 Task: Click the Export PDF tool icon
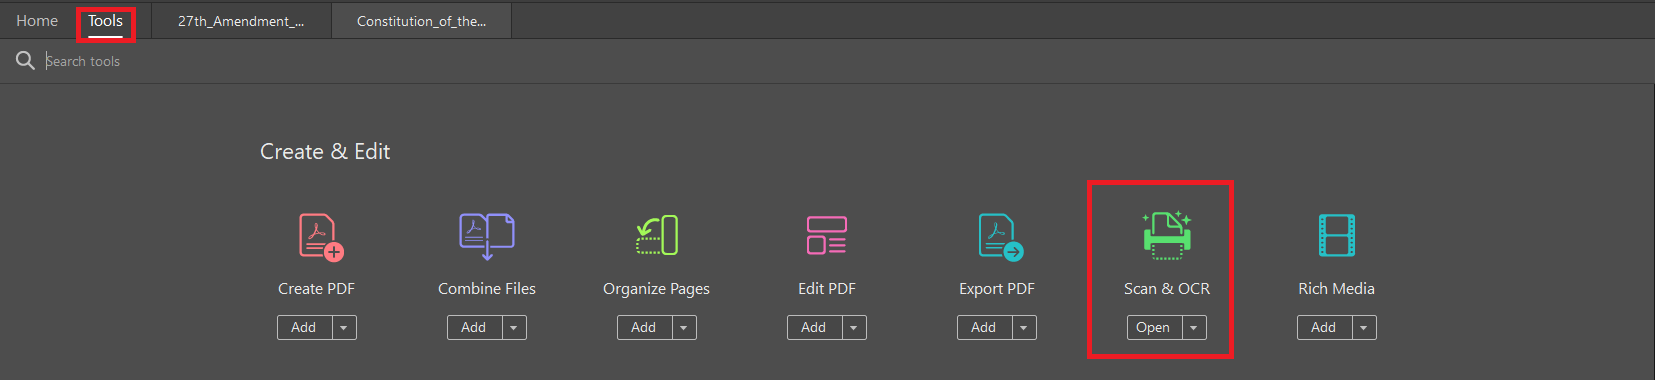coord(1000,237)
